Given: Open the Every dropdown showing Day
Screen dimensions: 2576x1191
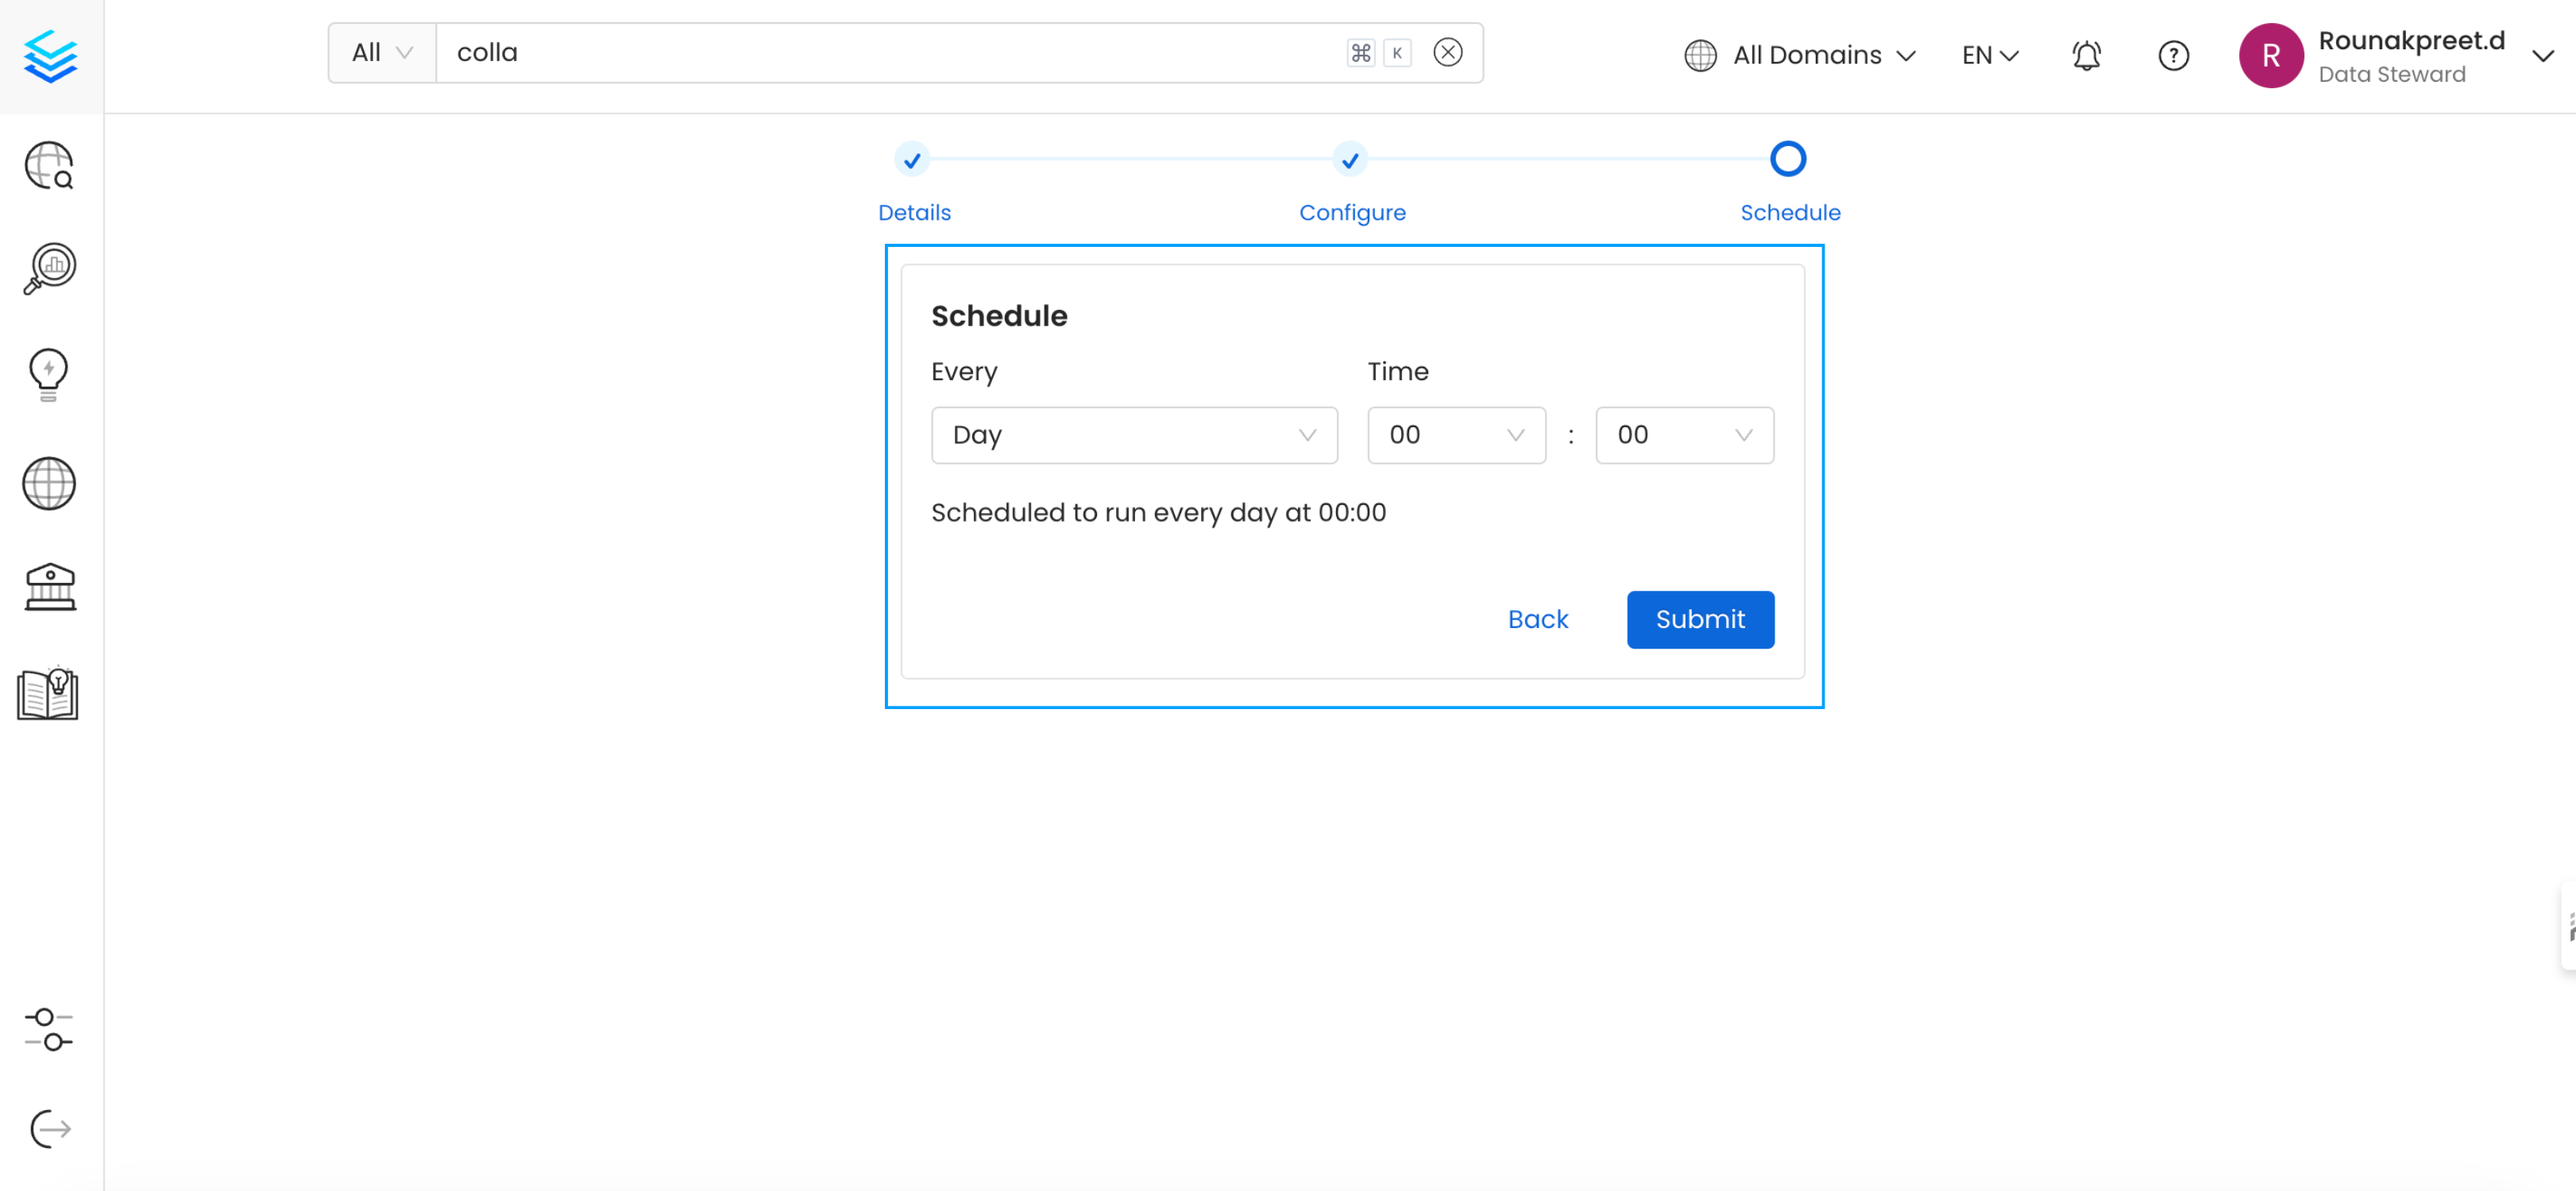Looking at the screenshot, I should tap(1133, 435).
